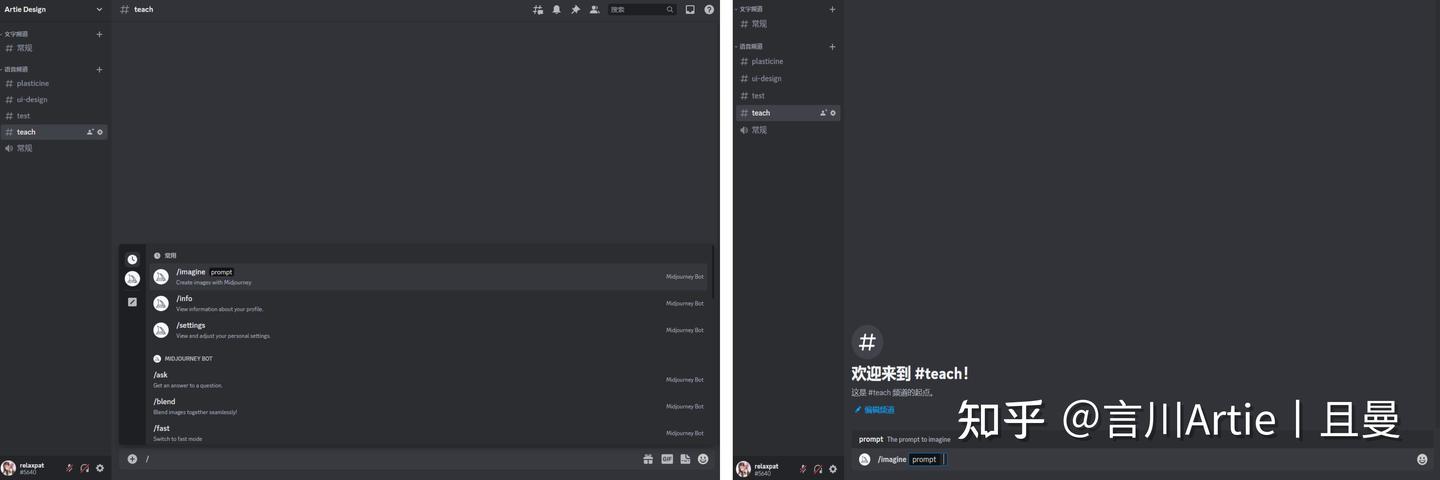Open the test channel in right window

(x=788, y=96)
